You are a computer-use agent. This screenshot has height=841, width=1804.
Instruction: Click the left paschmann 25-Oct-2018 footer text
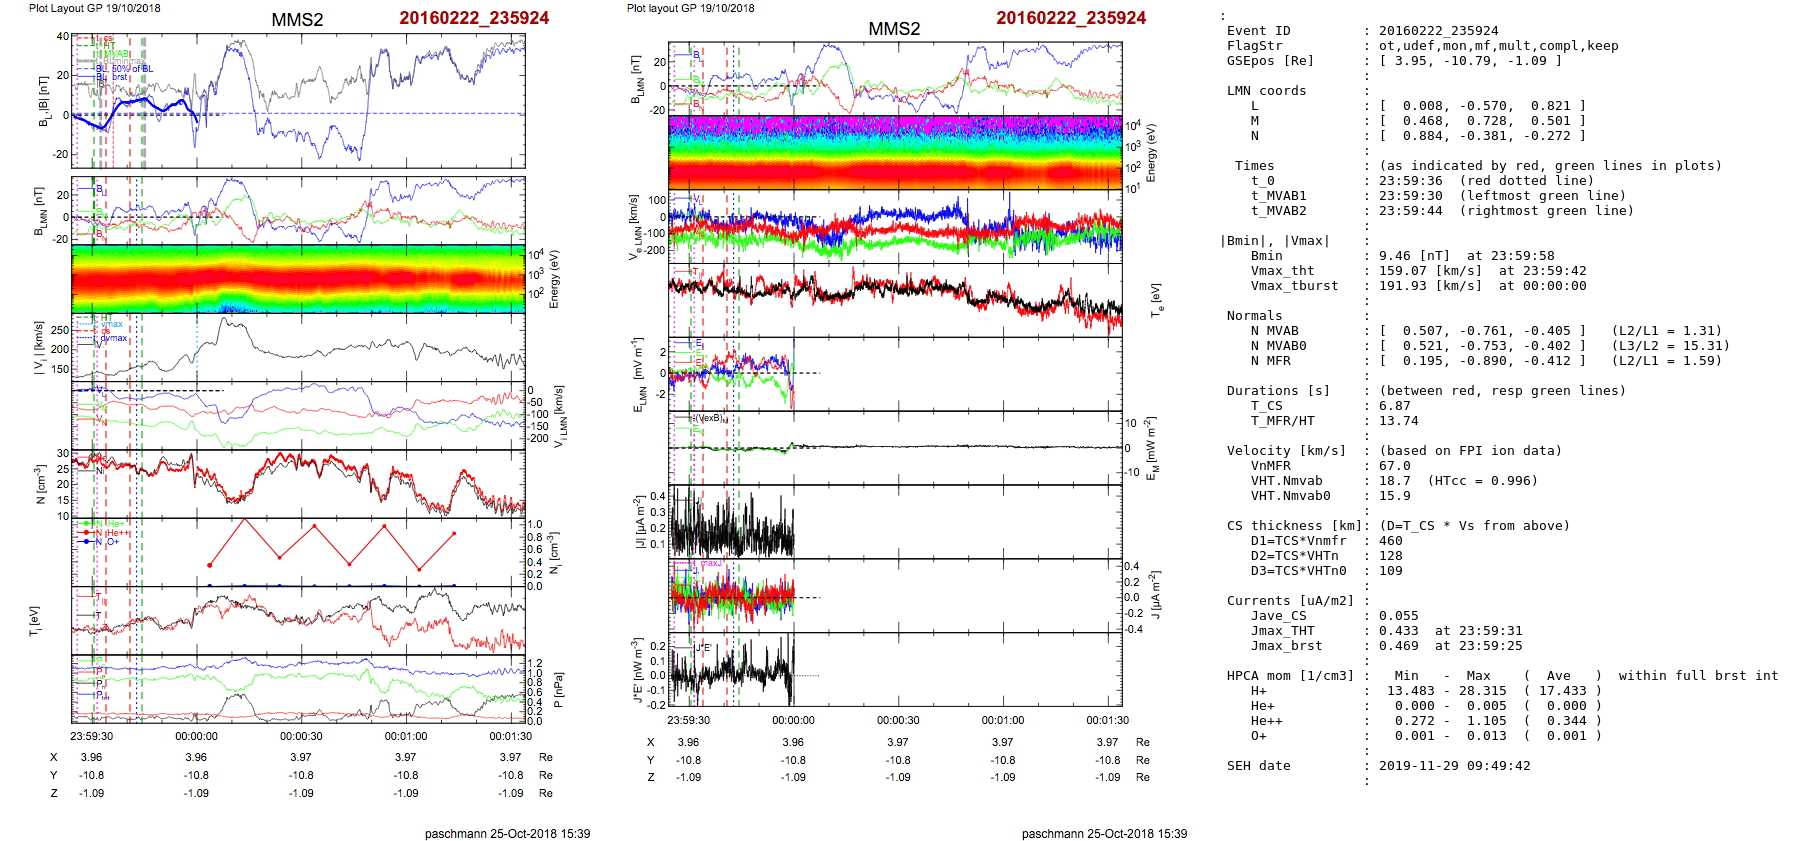(507, 834)
